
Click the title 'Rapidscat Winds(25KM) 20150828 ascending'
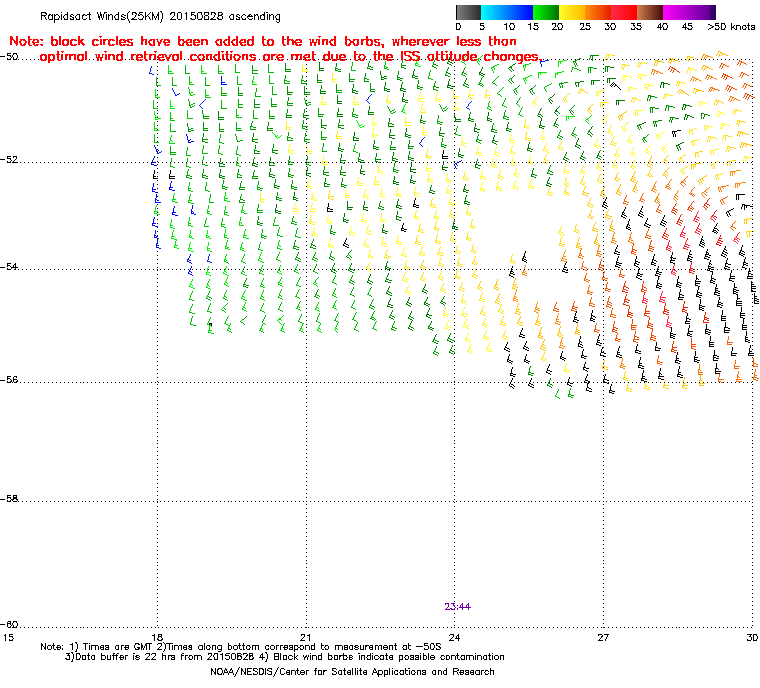(160, 16)
